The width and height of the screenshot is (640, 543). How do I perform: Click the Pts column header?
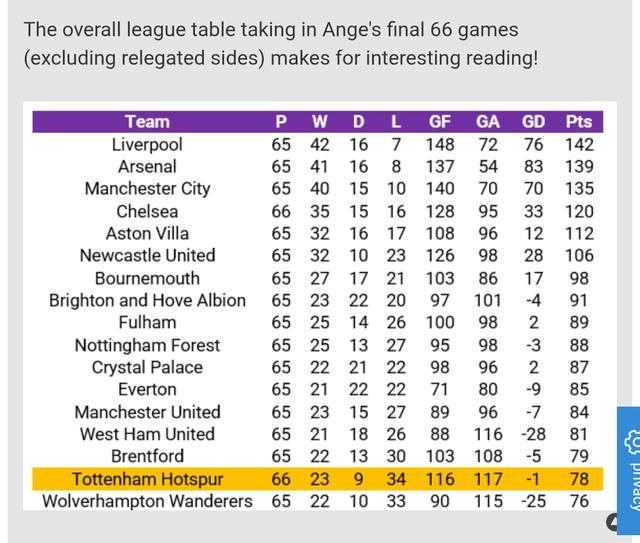click(x=578, y=122)
